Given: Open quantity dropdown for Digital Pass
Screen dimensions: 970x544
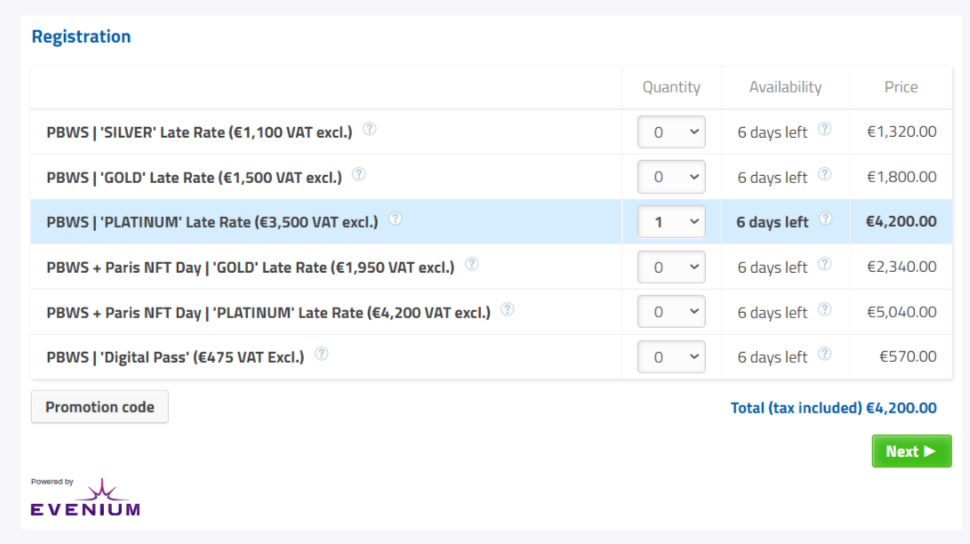Looking at the screenshot, I should (671, 357).
